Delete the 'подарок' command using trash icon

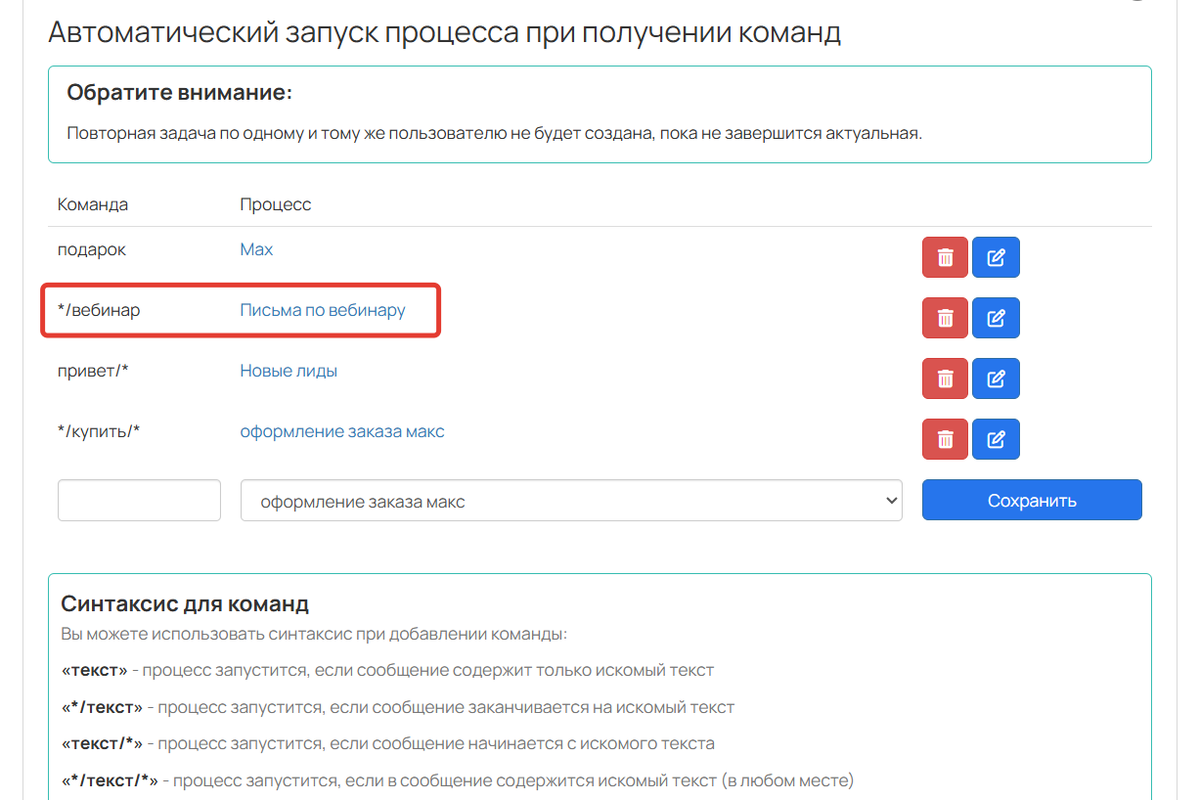(x=944, y=257)
